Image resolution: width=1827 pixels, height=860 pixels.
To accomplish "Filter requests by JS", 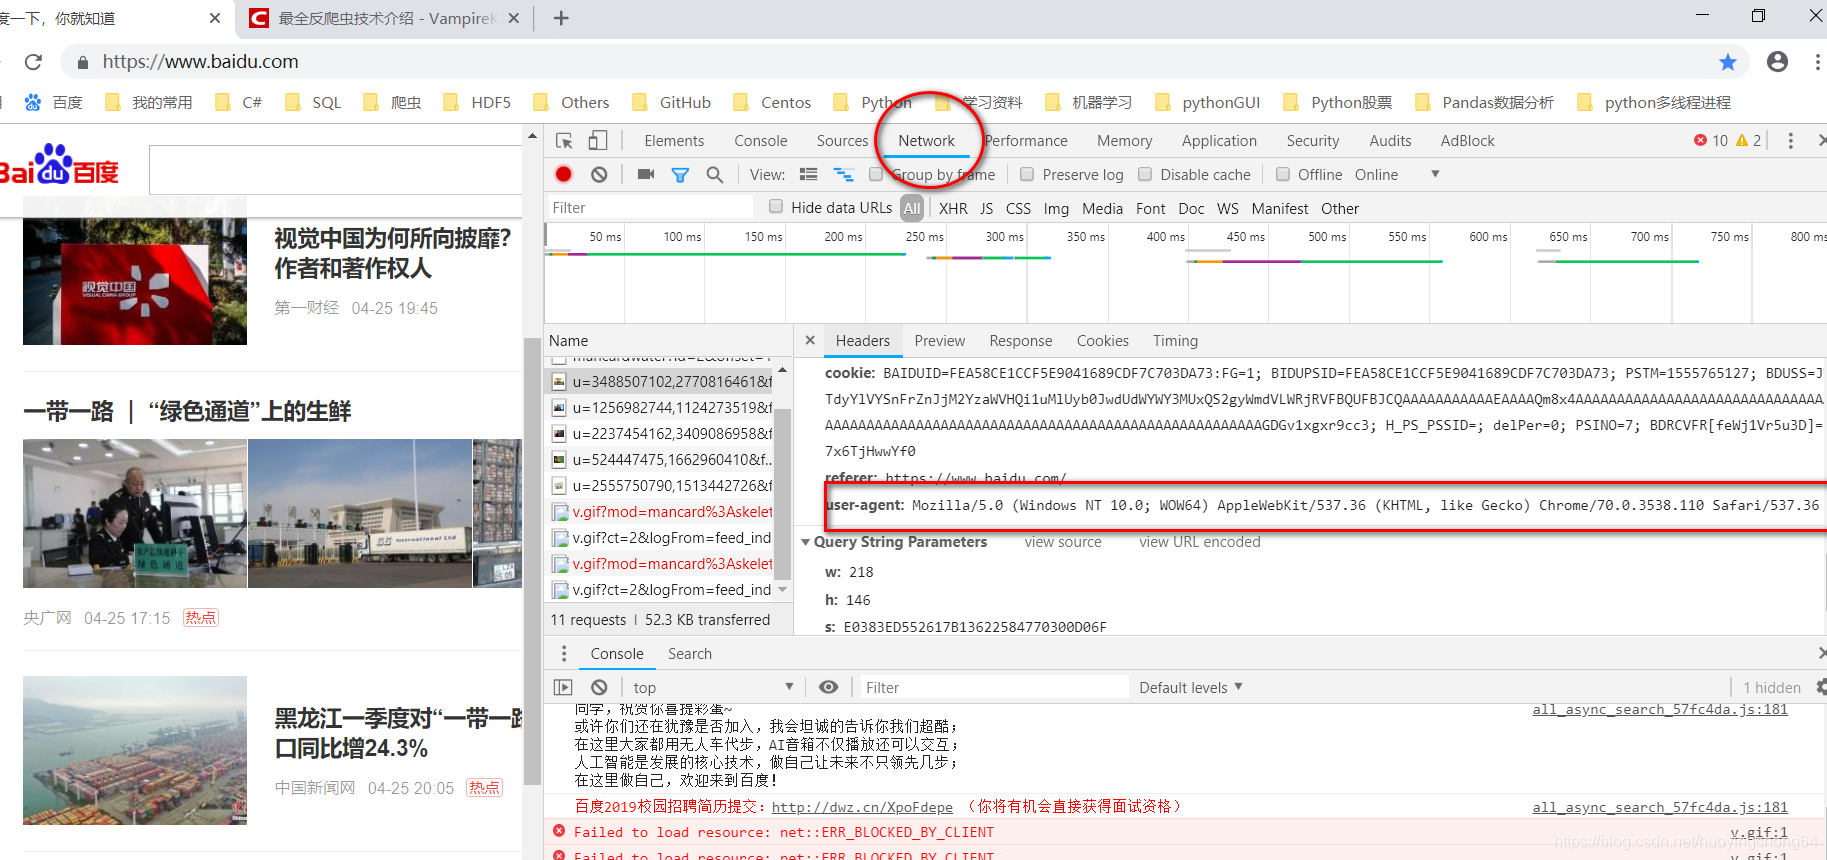I will click(986, 208).
